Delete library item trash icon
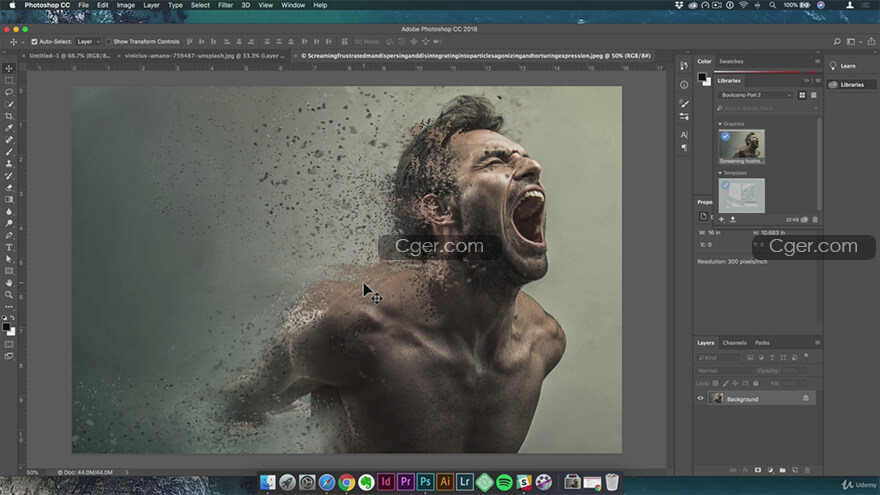This screenshot has width=880, height=495. pyautogui.click(x=815, y=219)
